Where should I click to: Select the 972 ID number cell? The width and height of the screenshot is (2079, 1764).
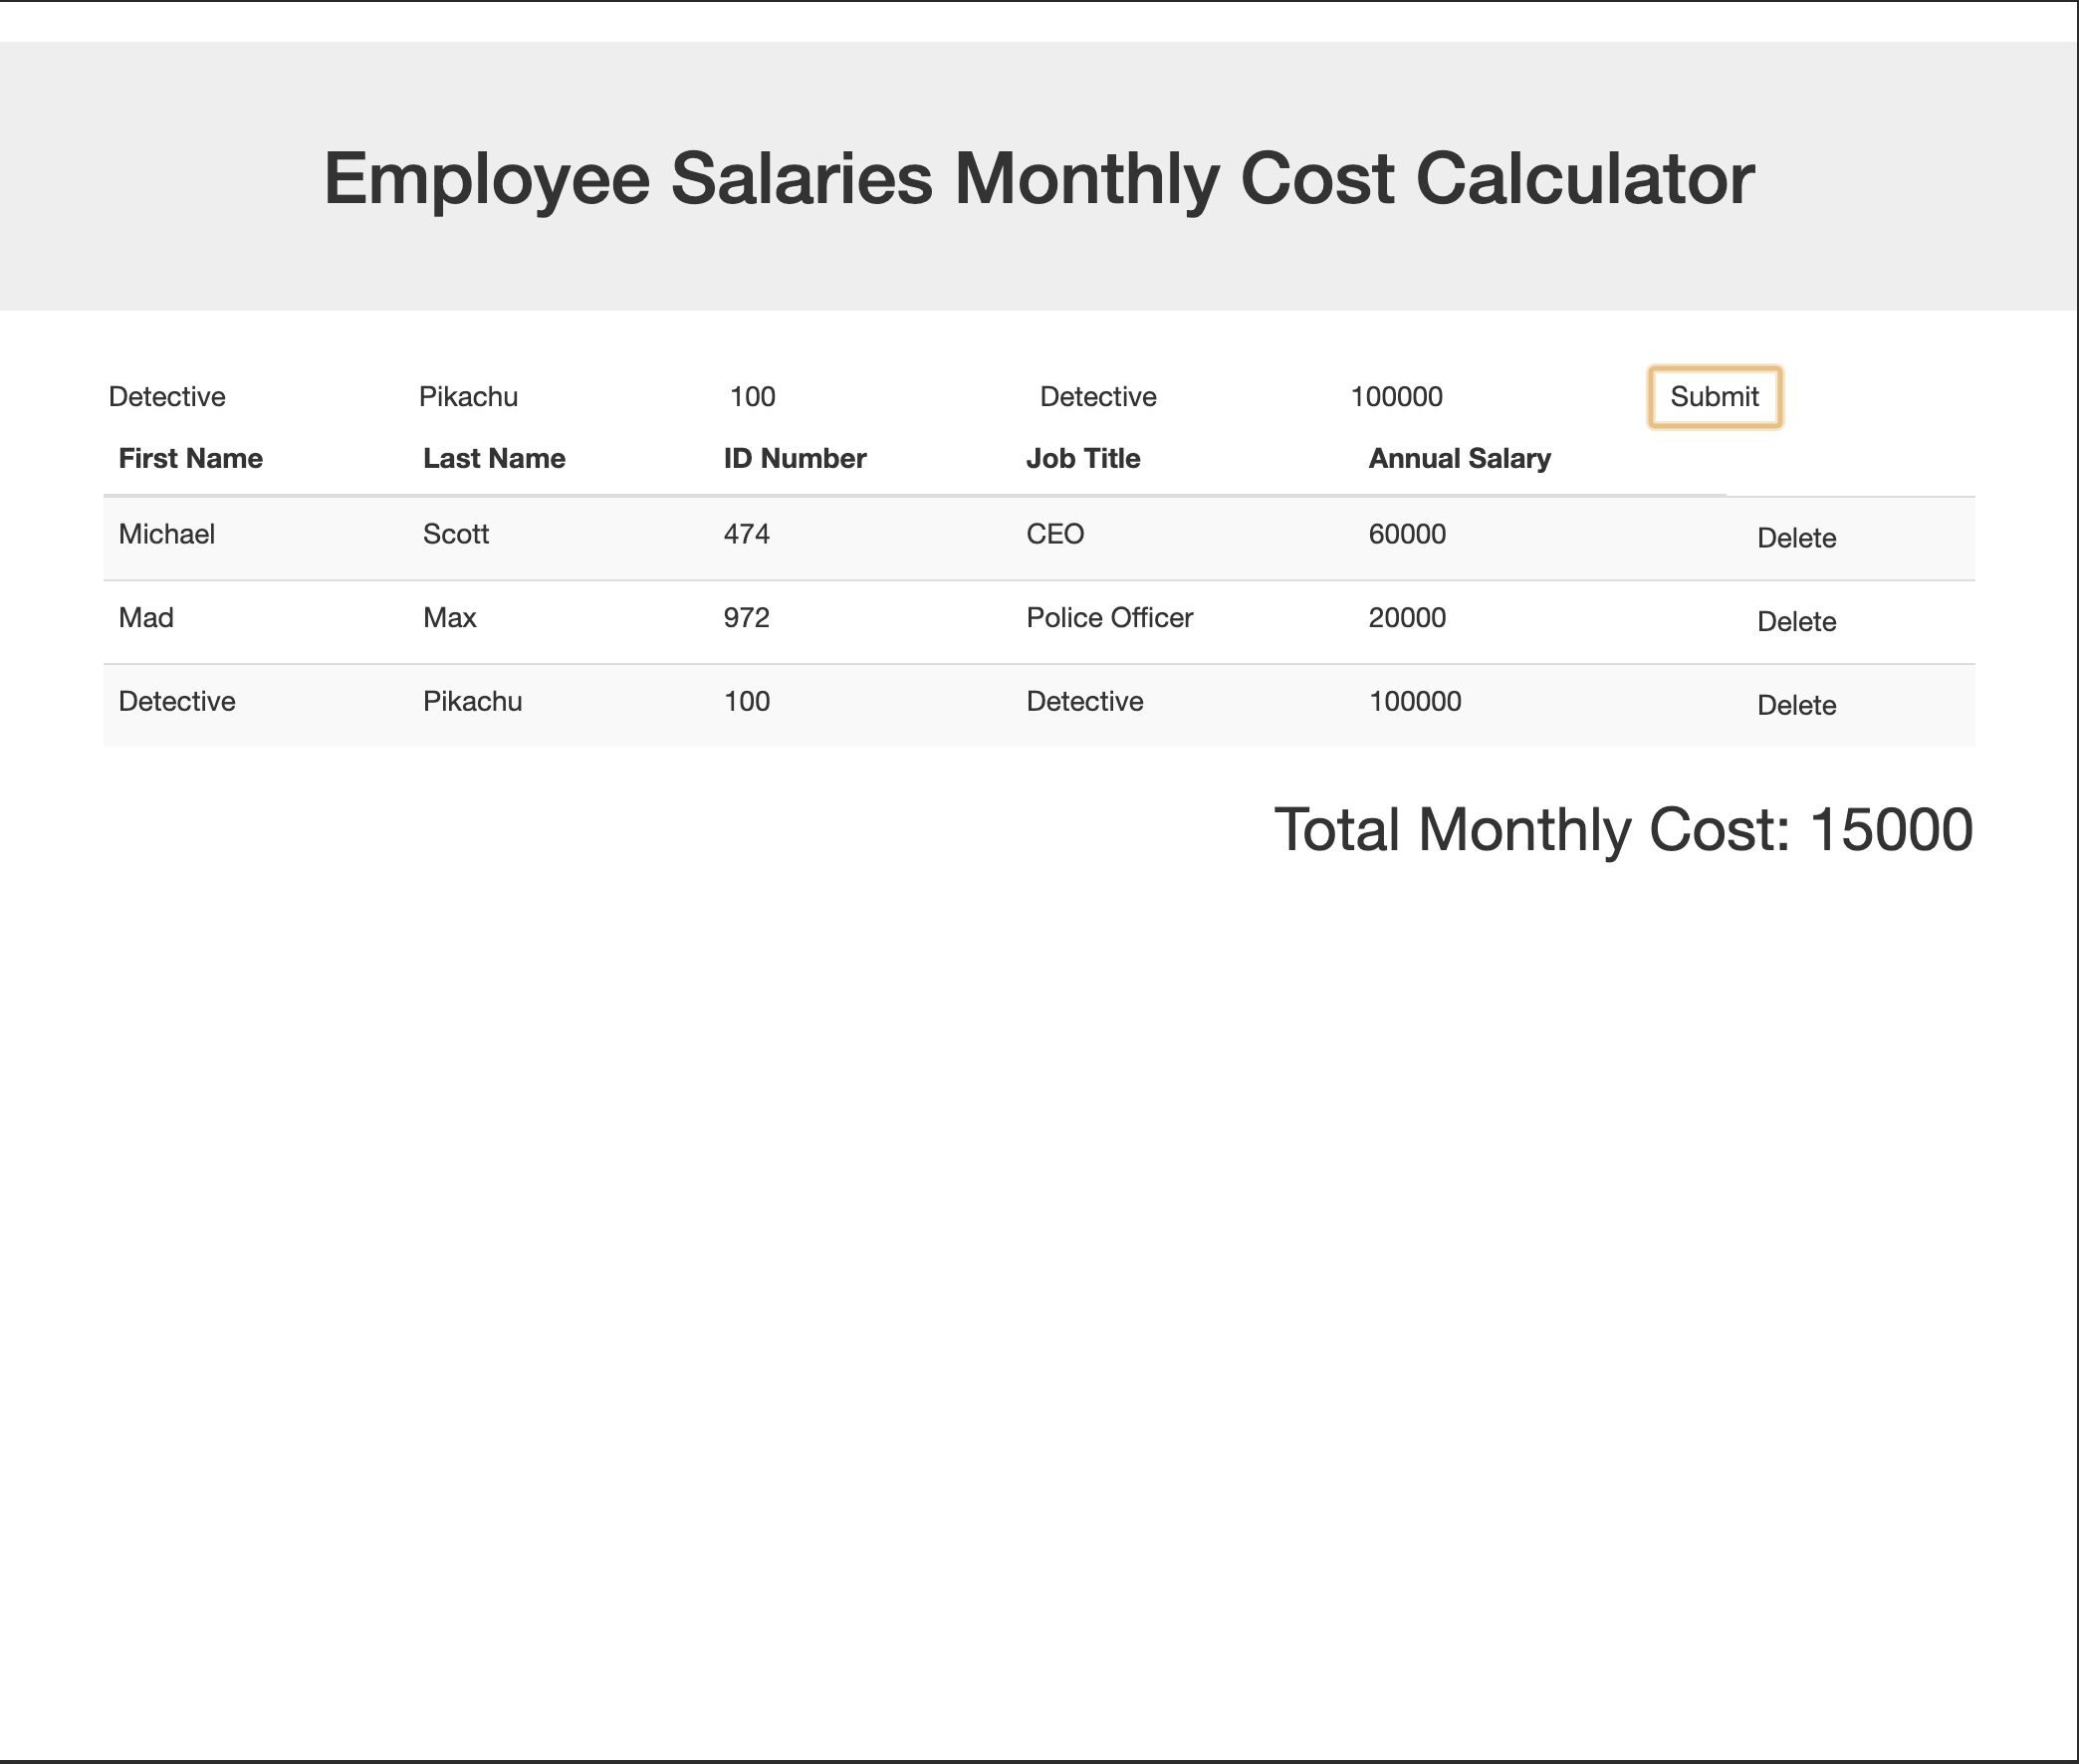tap(747, 618)
